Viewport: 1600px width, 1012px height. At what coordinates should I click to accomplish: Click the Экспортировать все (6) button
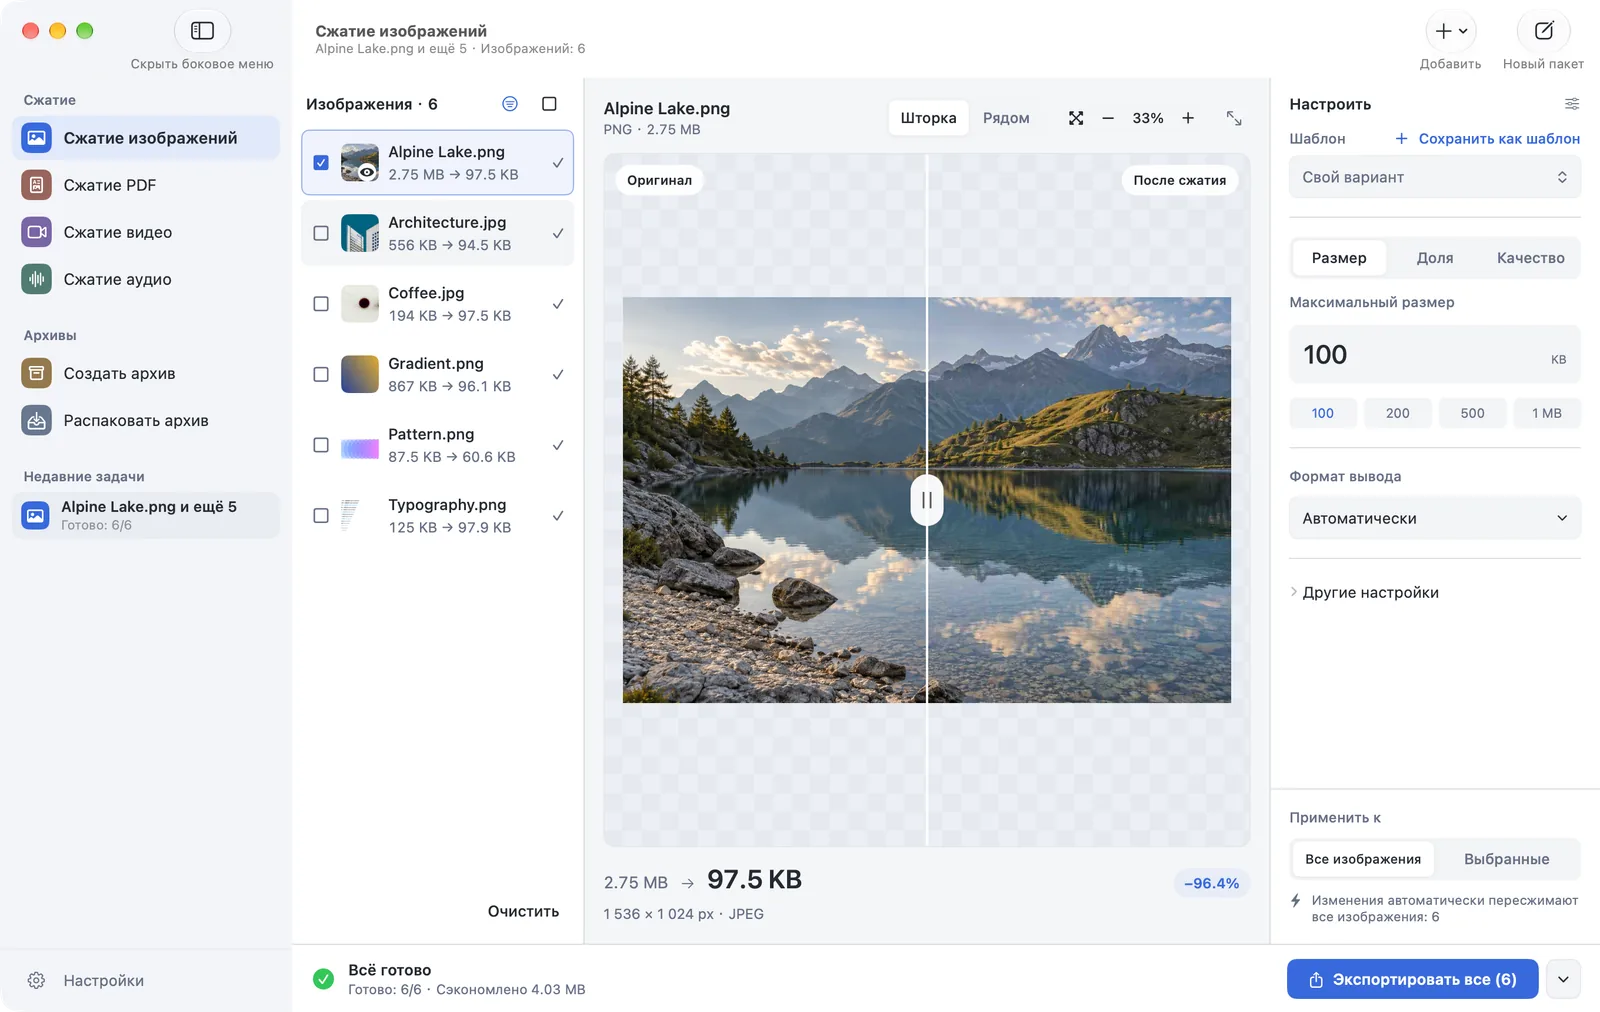(x=1412, y=980)
